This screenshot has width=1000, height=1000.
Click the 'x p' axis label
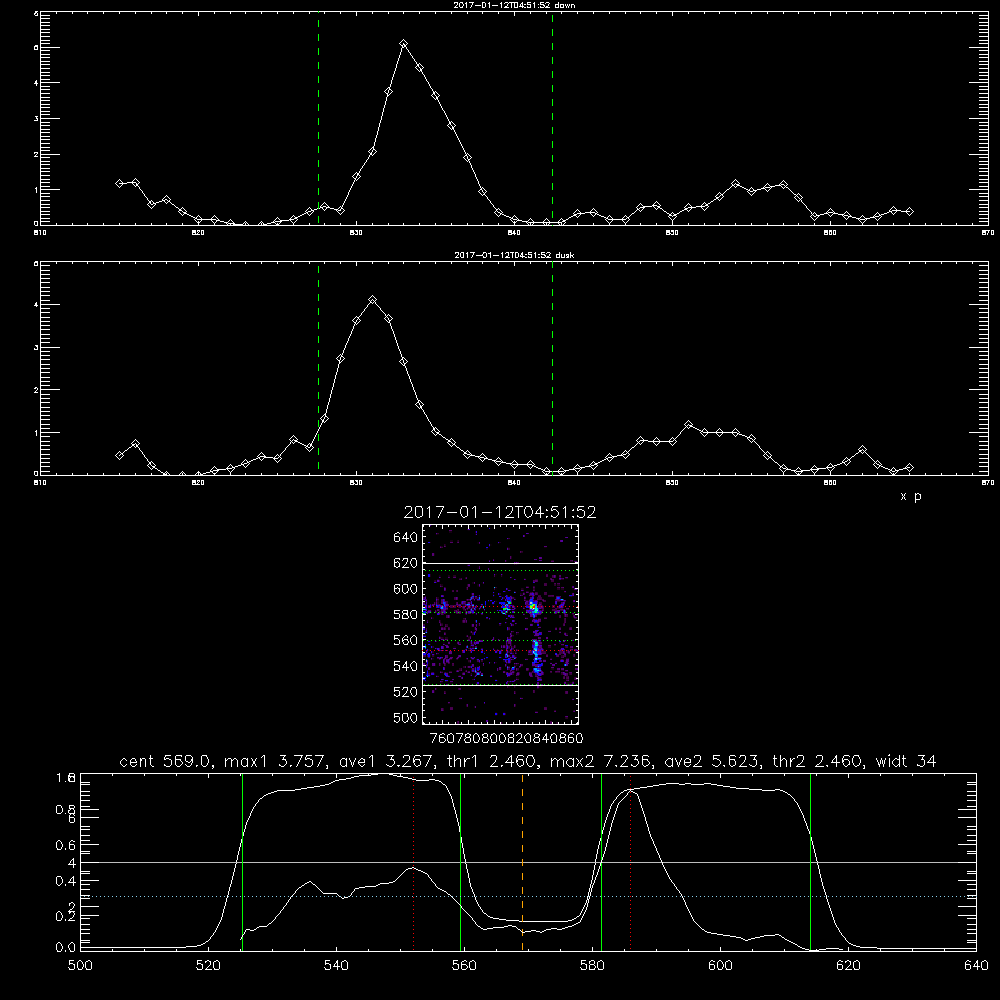(911, 496)
